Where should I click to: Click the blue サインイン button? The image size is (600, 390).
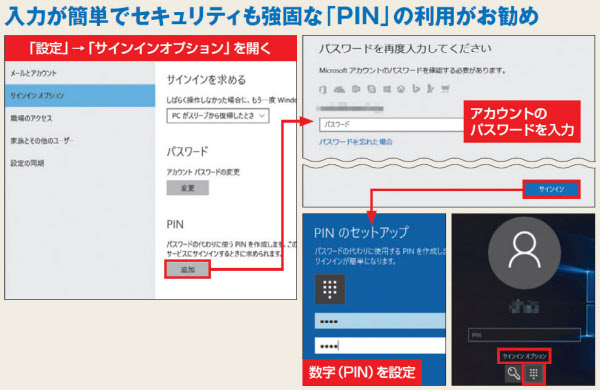[551, 189]
